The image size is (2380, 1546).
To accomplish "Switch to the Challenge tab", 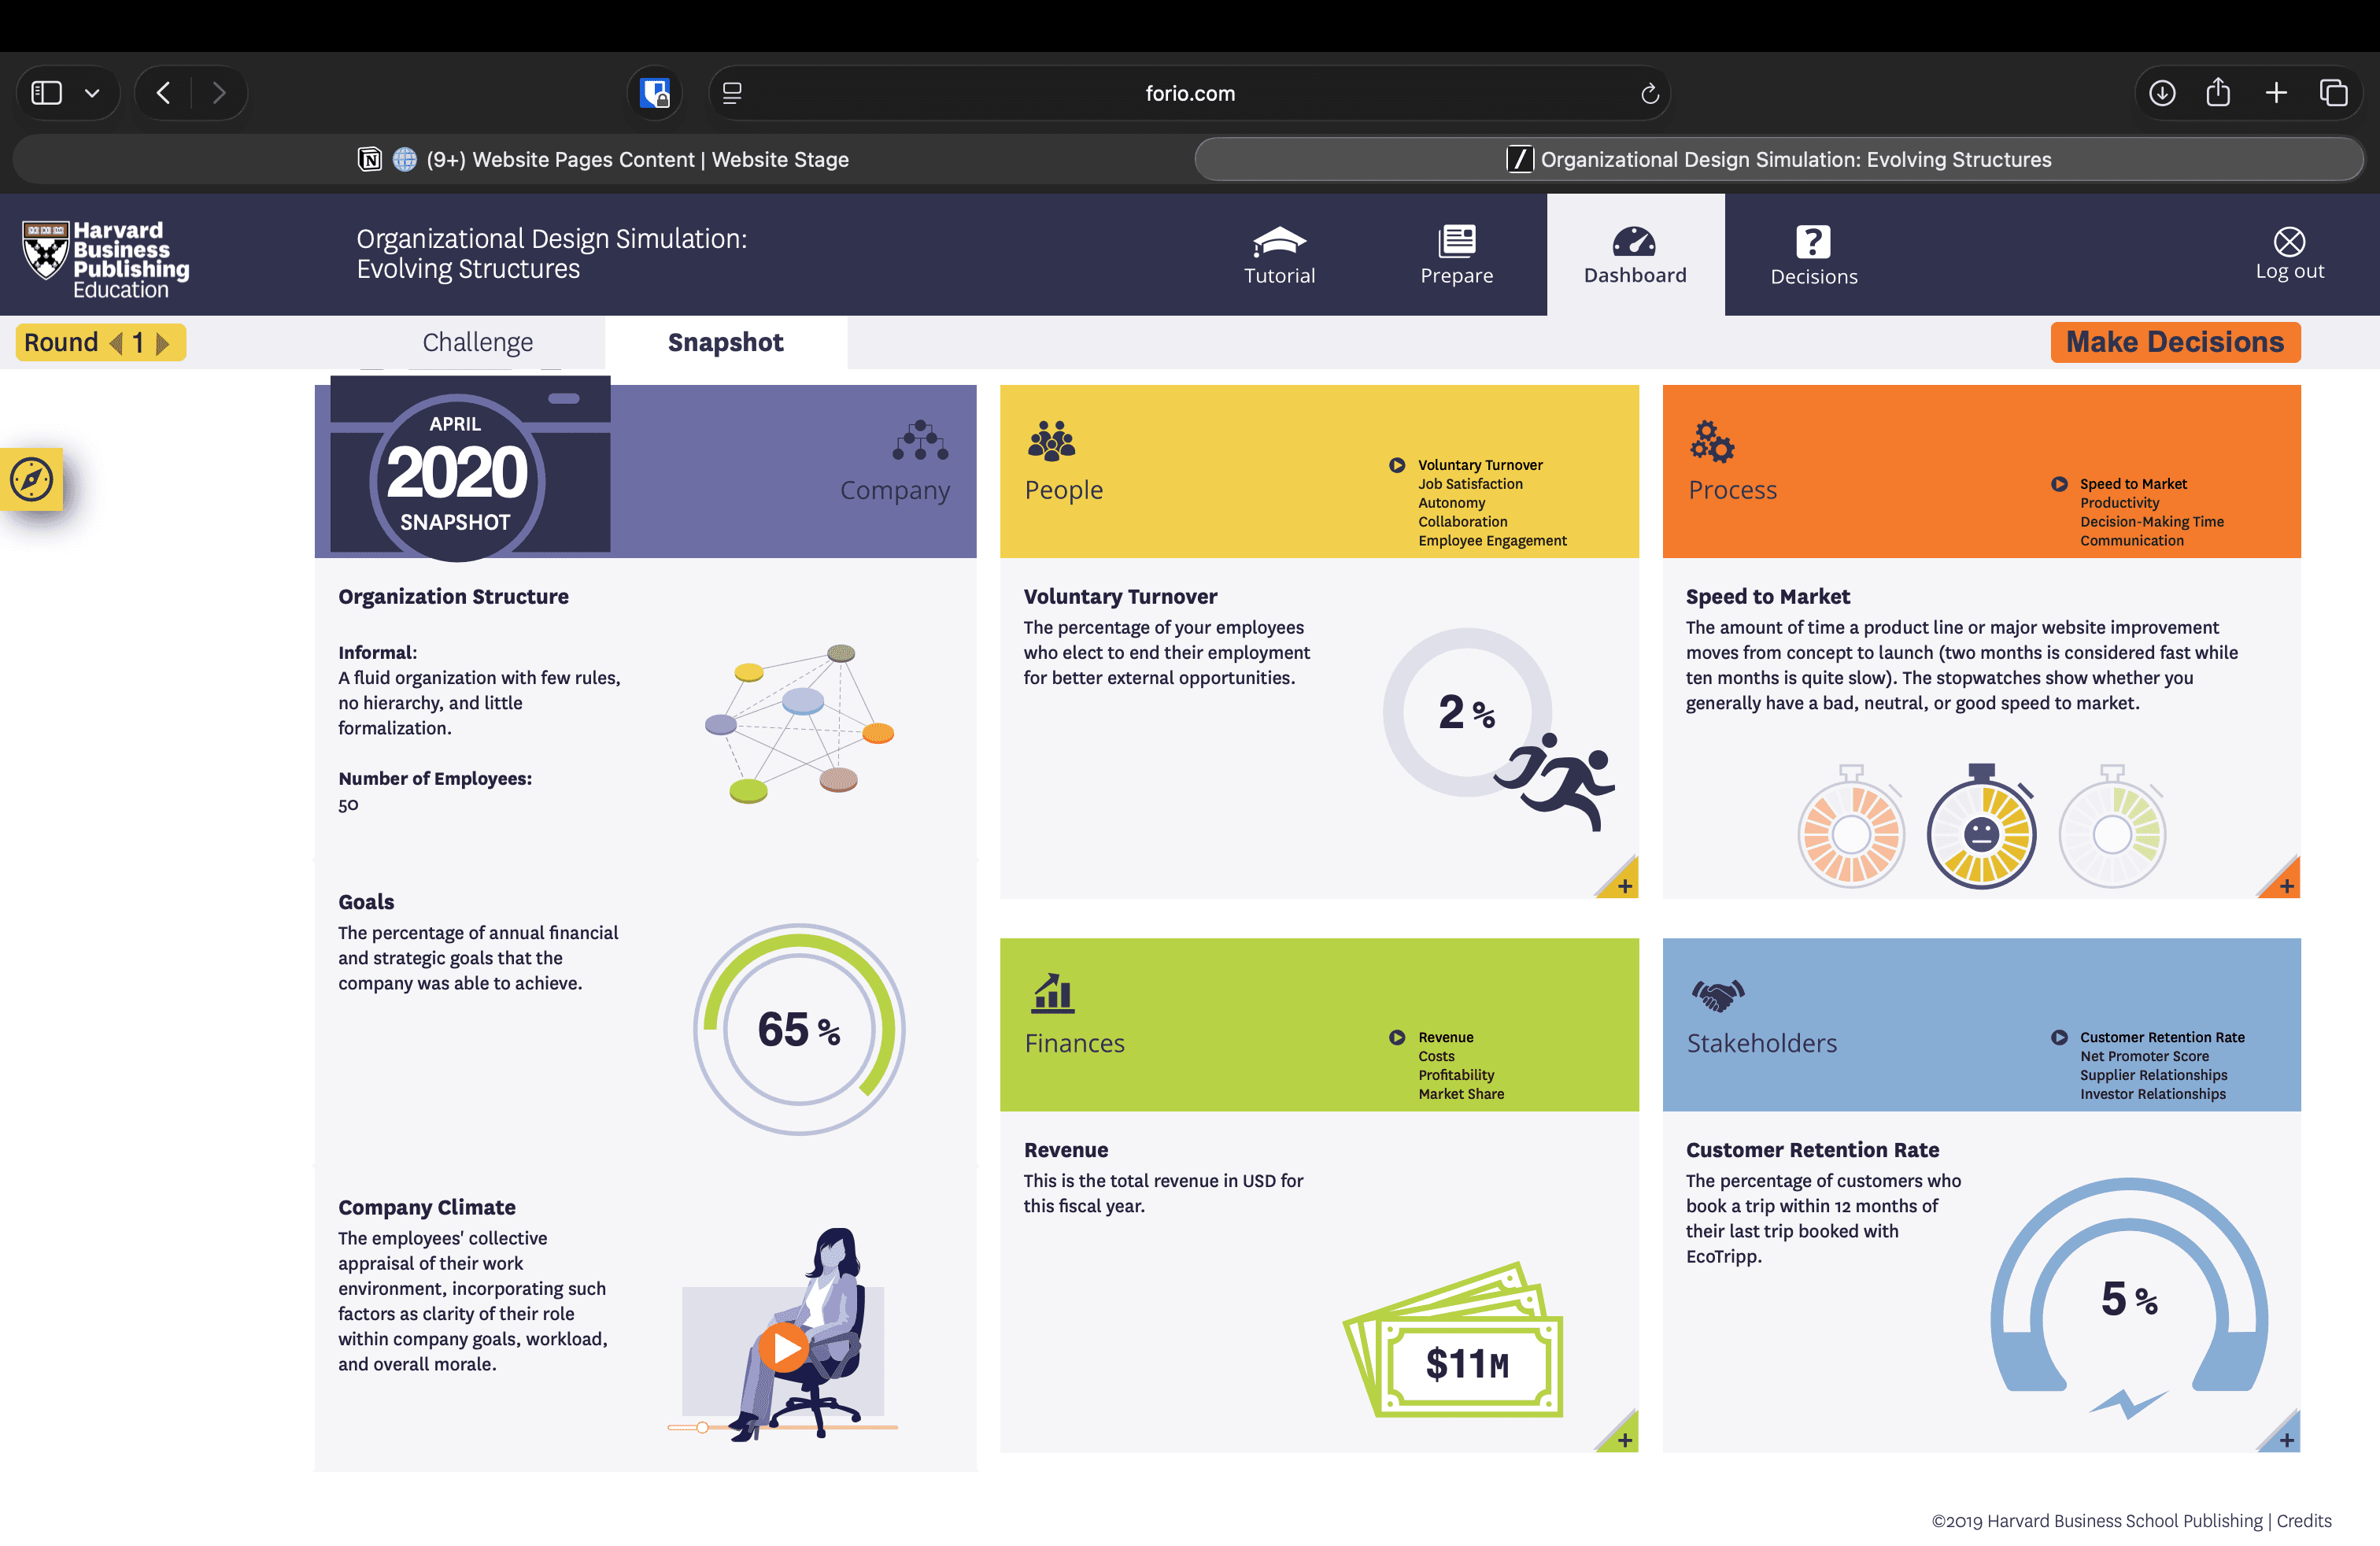I will click(477, 342).
